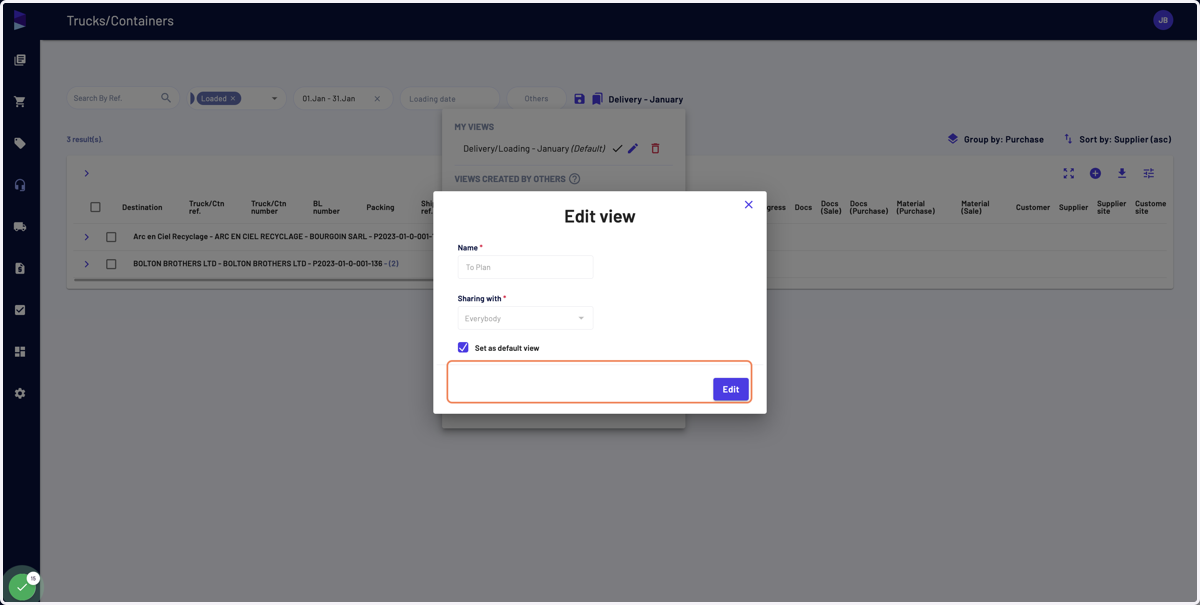The image size is (1200, 605).
Task: Click the Docs (Purchase) column header
Action: tap(869, 207)
